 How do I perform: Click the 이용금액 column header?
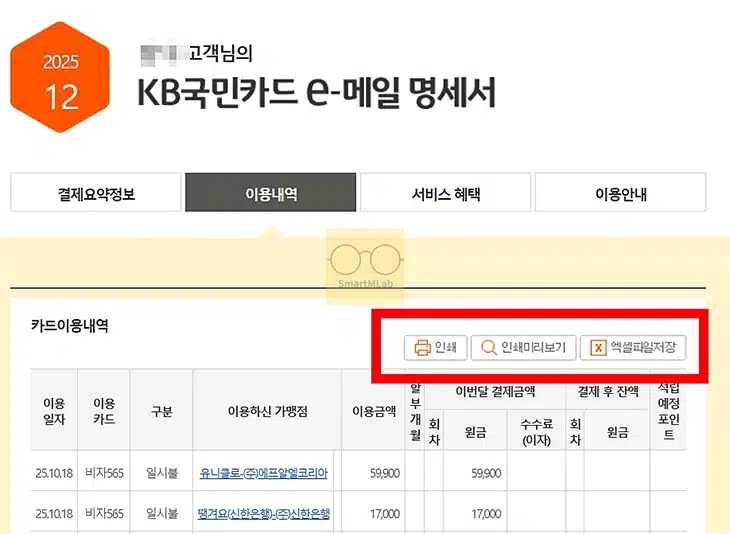click(x=374, y=412)
